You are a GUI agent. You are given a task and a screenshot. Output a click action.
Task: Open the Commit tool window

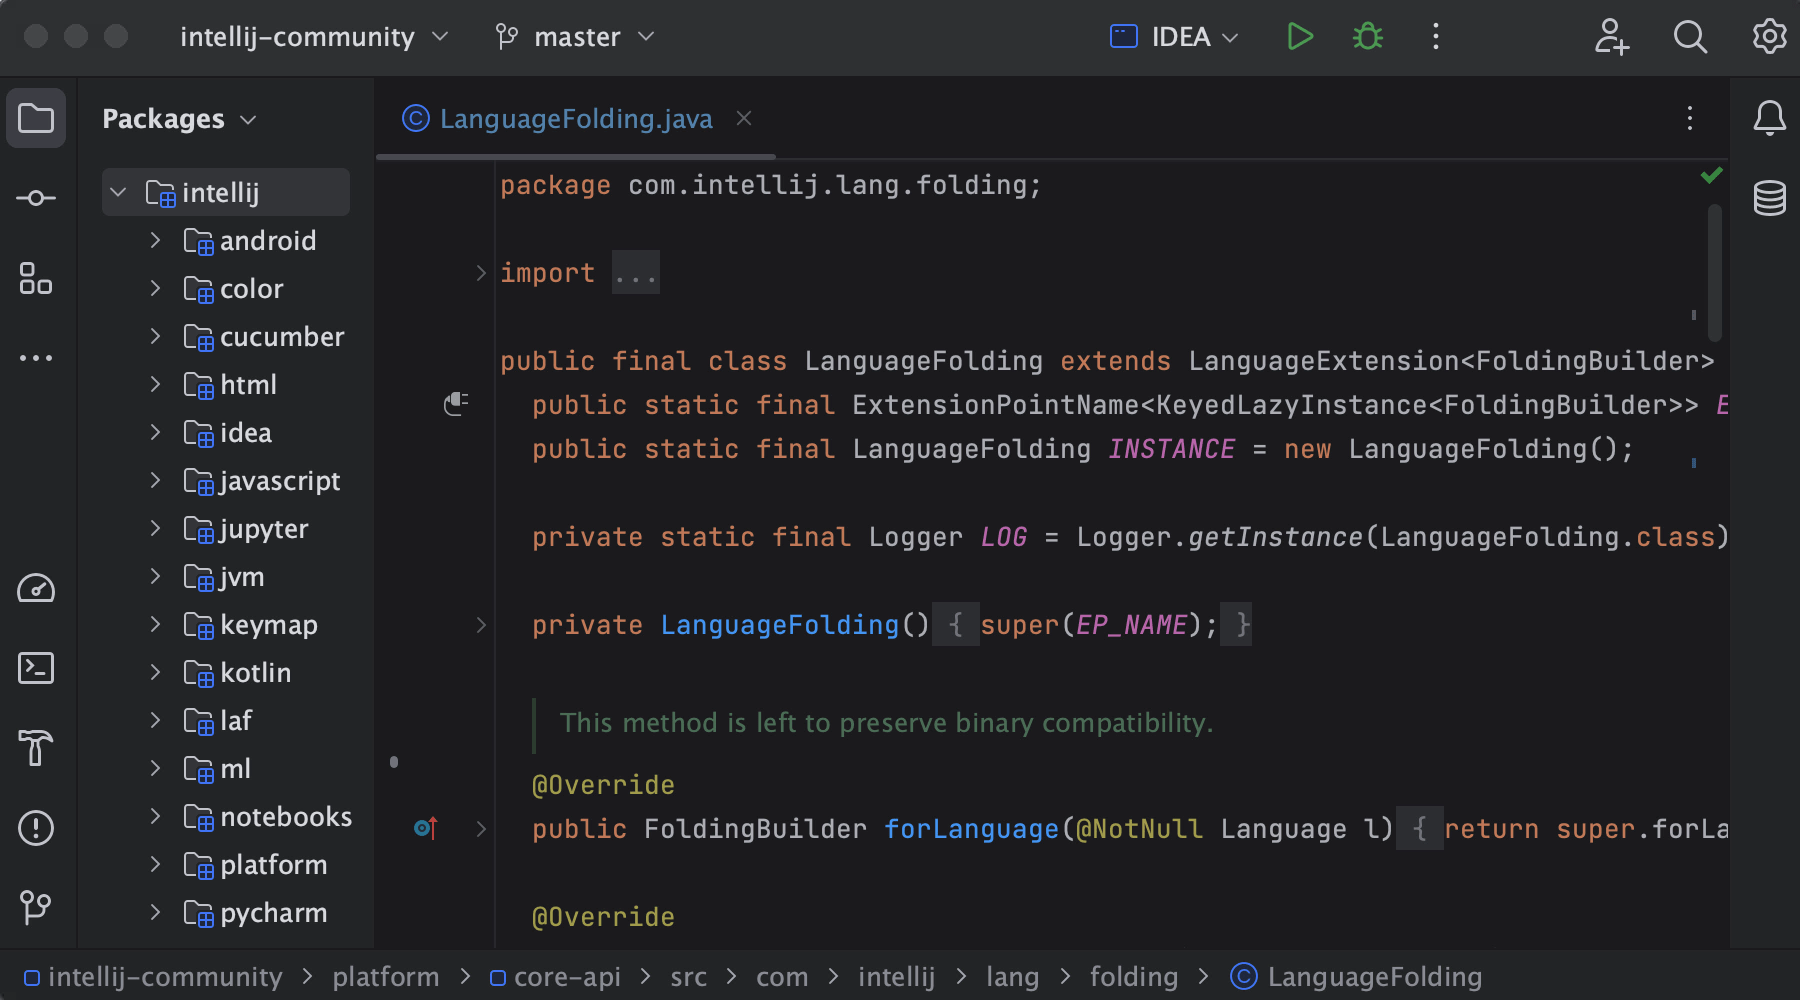(x=36, y=198)
